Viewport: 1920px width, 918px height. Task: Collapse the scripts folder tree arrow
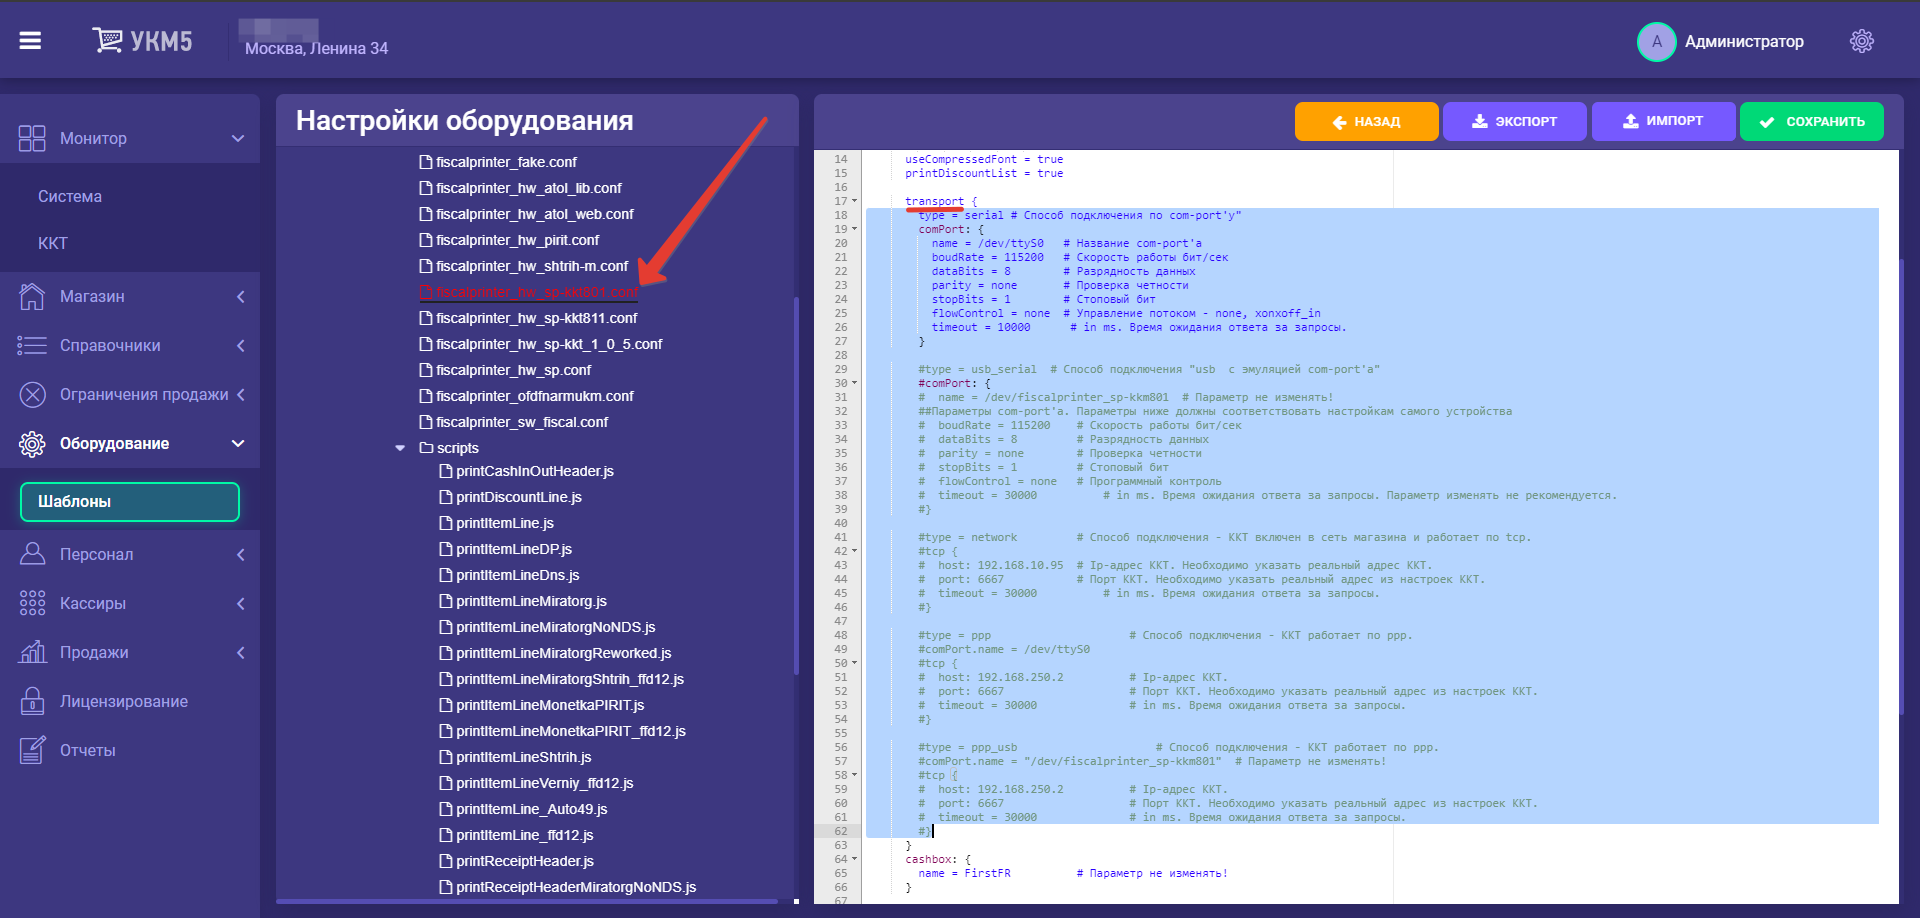(x=400, y=448)
